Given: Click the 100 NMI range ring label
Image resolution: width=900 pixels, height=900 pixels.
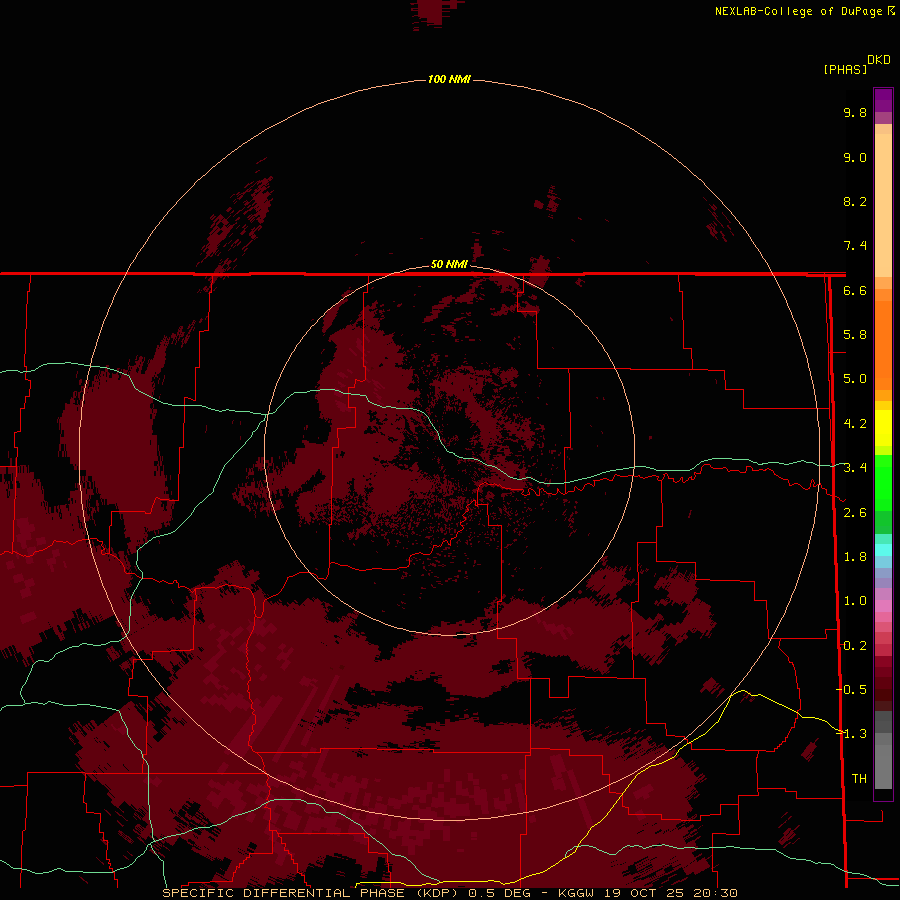Looking at the screenshot, I should tap(449, 79).
